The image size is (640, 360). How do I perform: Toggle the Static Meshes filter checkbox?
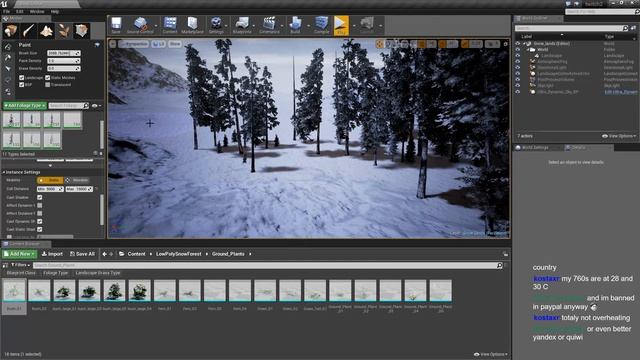pyautogui.click(x=48, y=78)
